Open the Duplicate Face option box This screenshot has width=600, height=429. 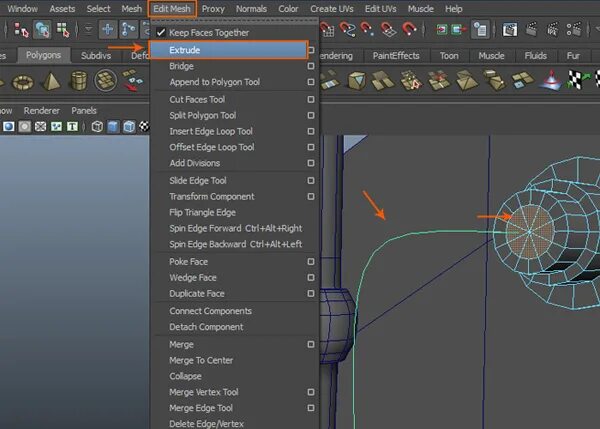tap(311, 294)
